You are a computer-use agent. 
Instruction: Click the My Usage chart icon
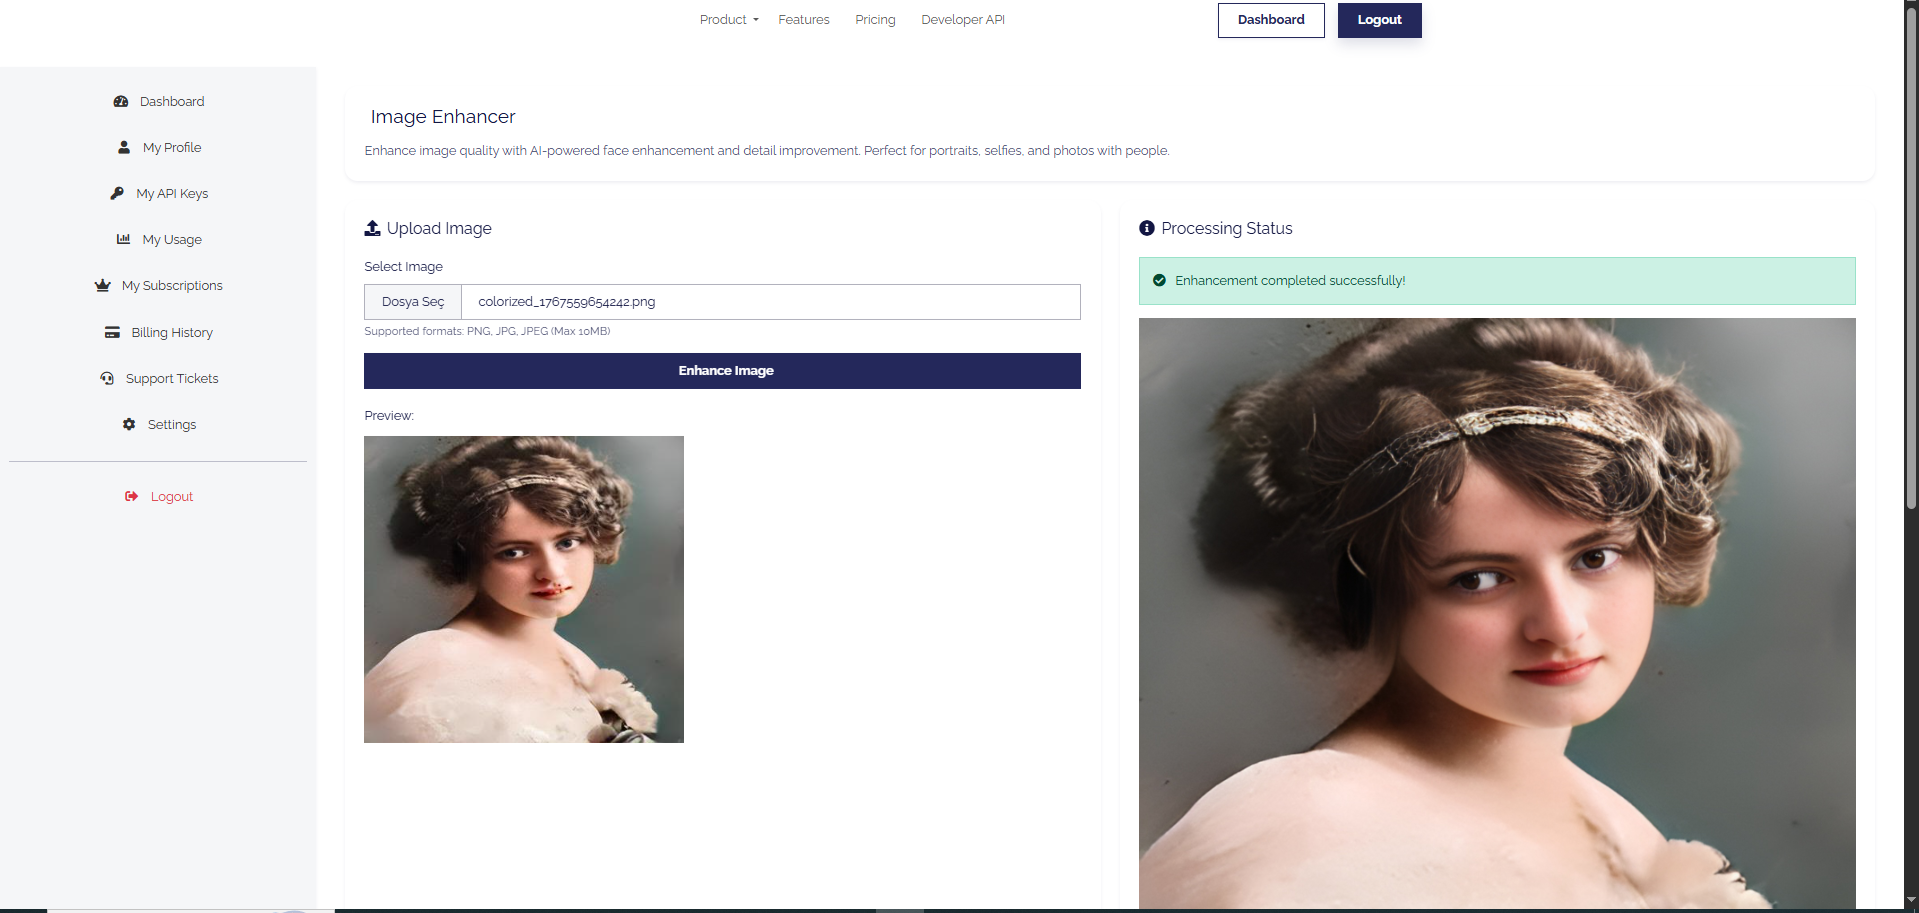point(124,240)
